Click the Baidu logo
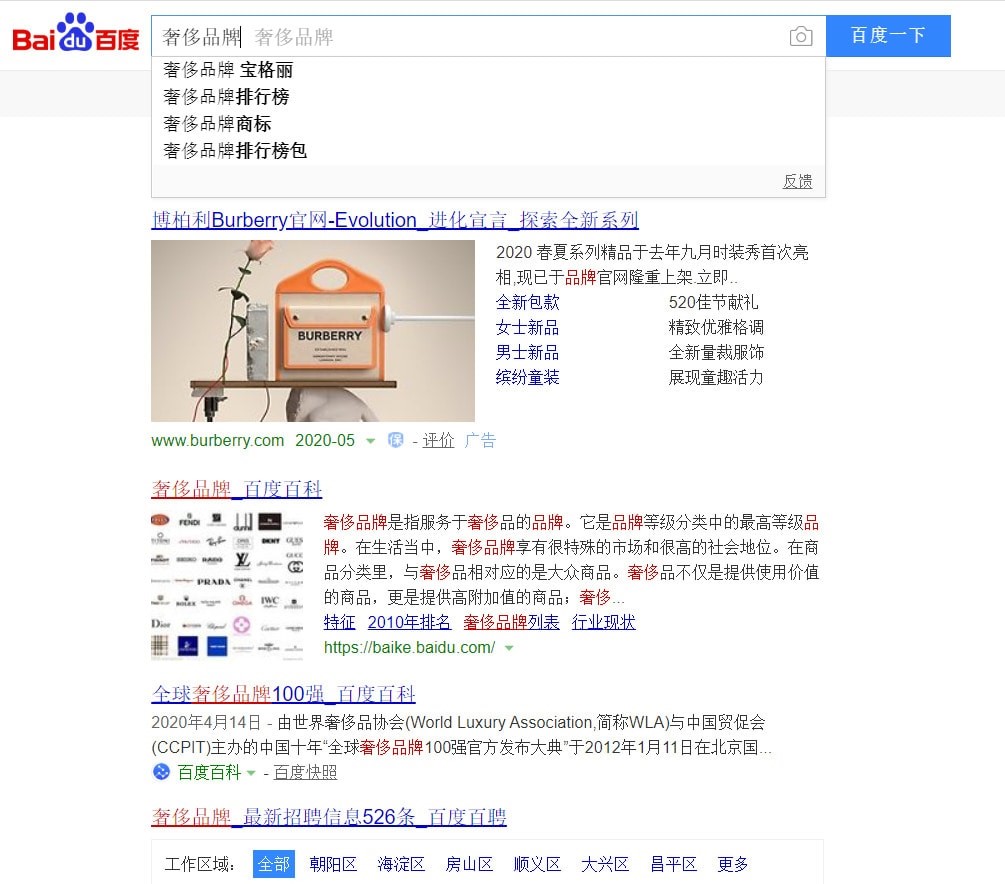 (76, 33)
